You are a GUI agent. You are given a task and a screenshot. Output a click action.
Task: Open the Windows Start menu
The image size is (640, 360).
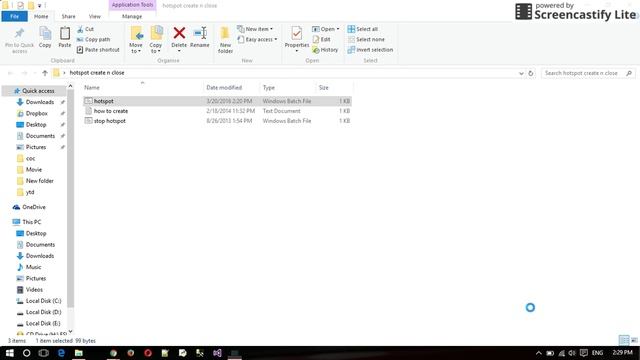[10, 353]
